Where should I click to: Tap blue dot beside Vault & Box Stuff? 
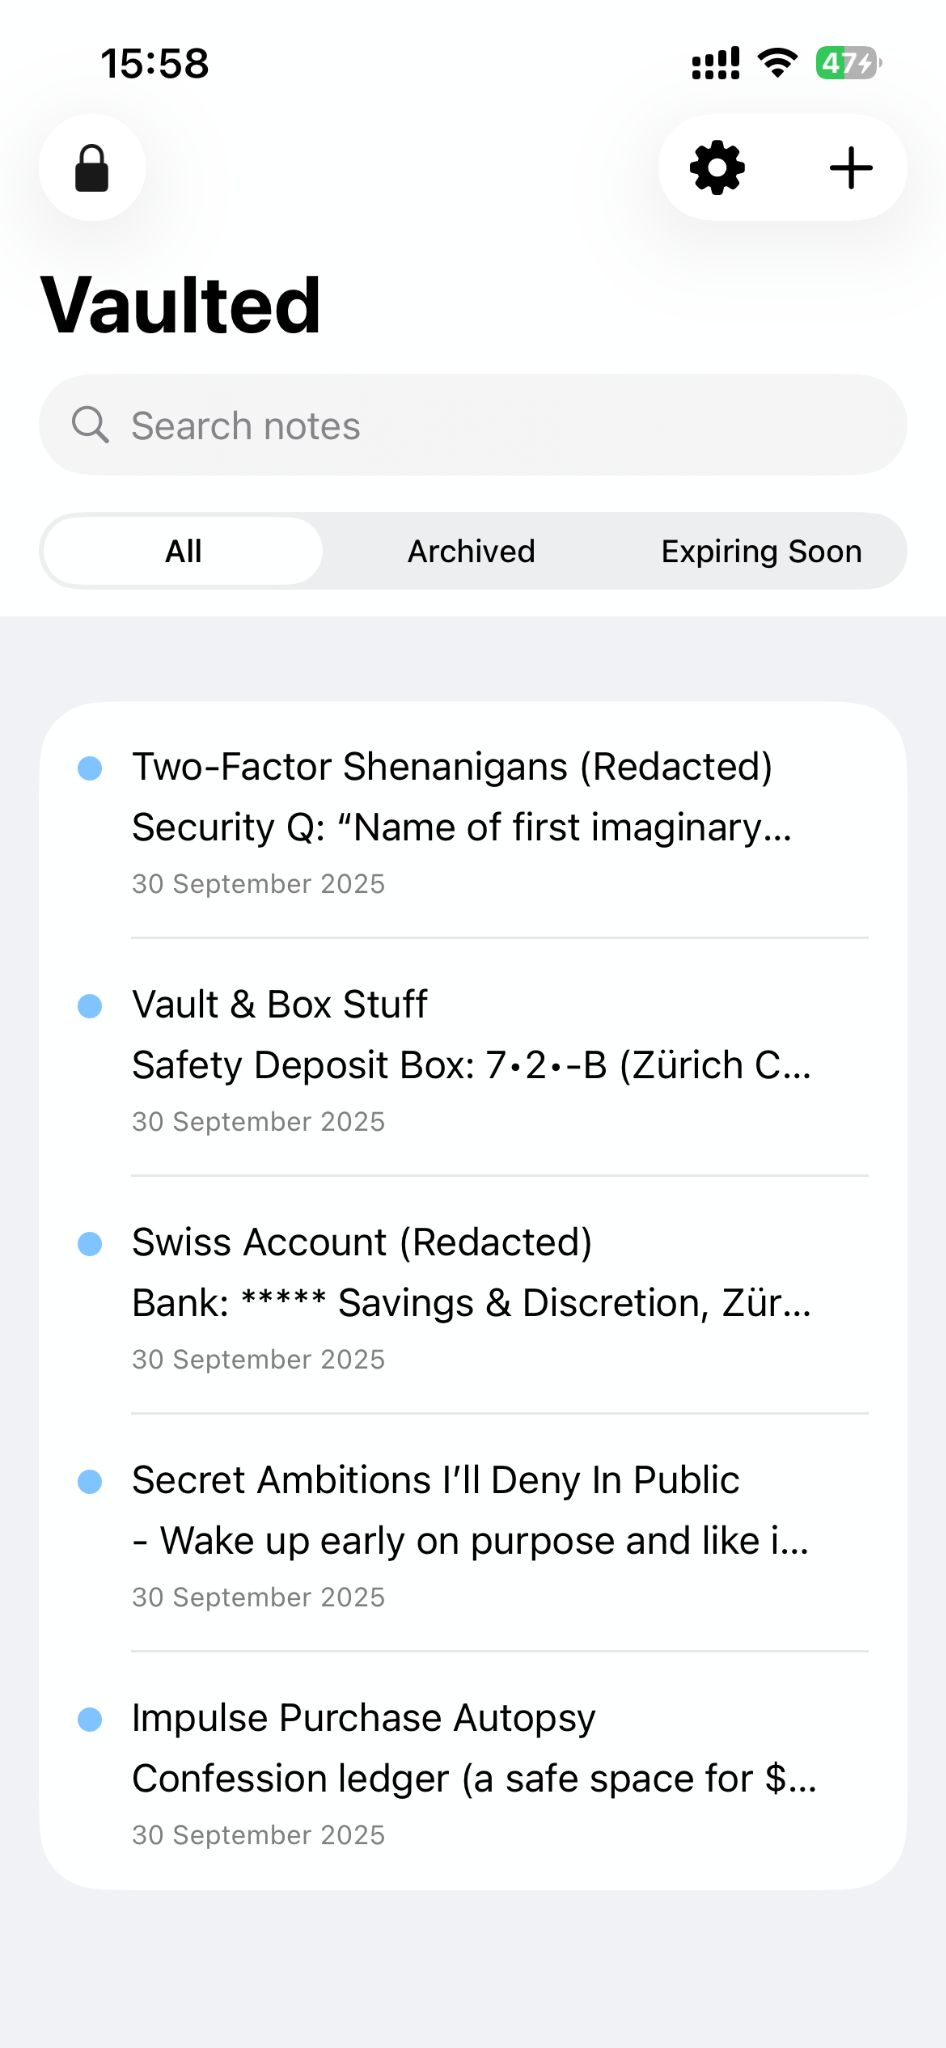pos(90,1006)
